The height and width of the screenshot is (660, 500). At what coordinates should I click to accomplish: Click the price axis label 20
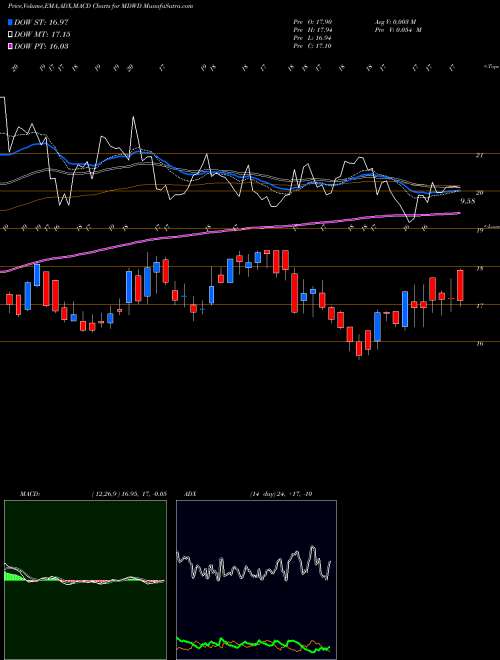pos(479,193)
